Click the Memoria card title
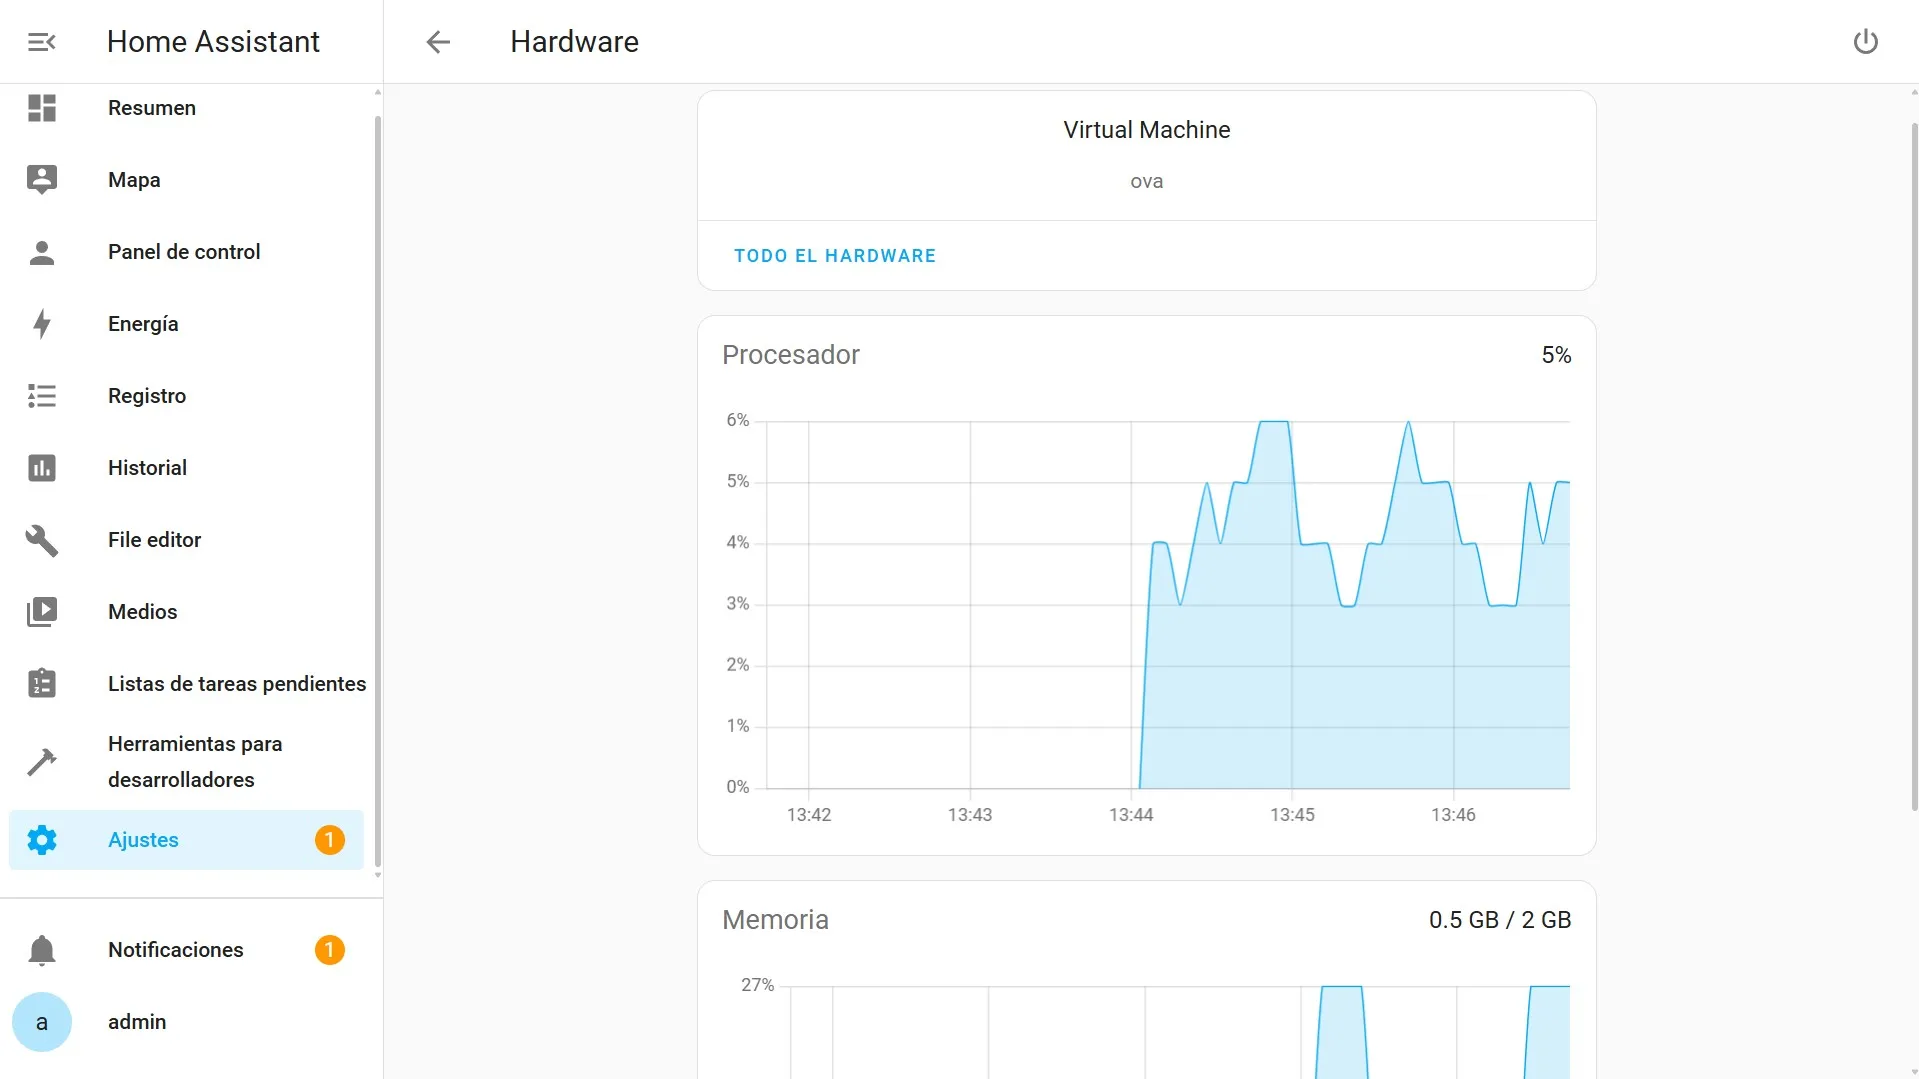Image resolution: width=1919 pixels, height=1079 pixels. (775, 920)
